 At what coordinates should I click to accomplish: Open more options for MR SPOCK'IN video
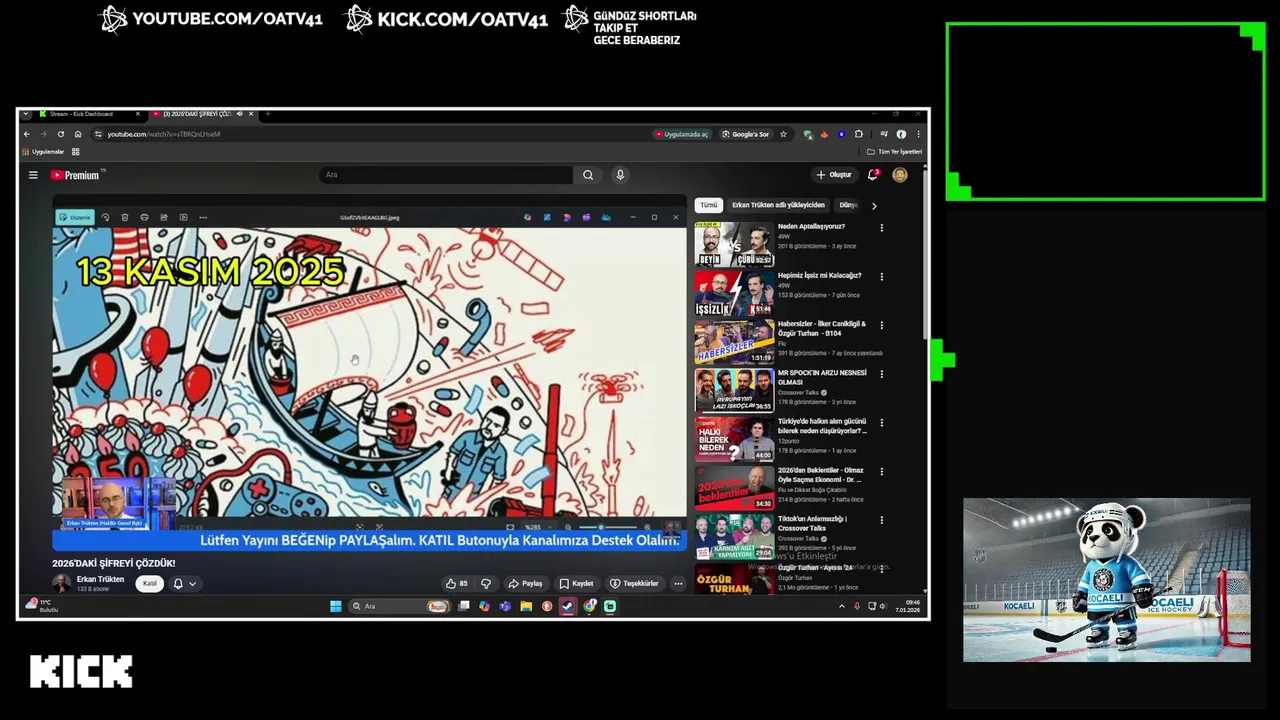pos(882,374)
